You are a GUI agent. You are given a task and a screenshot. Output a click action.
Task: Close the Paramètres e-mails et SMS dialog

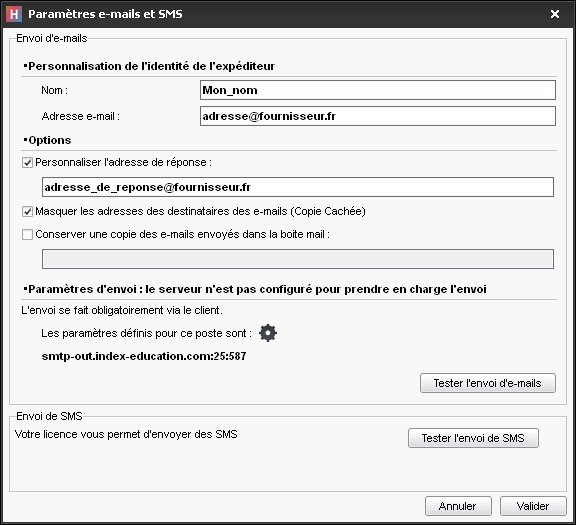click(x=555, y=14)
